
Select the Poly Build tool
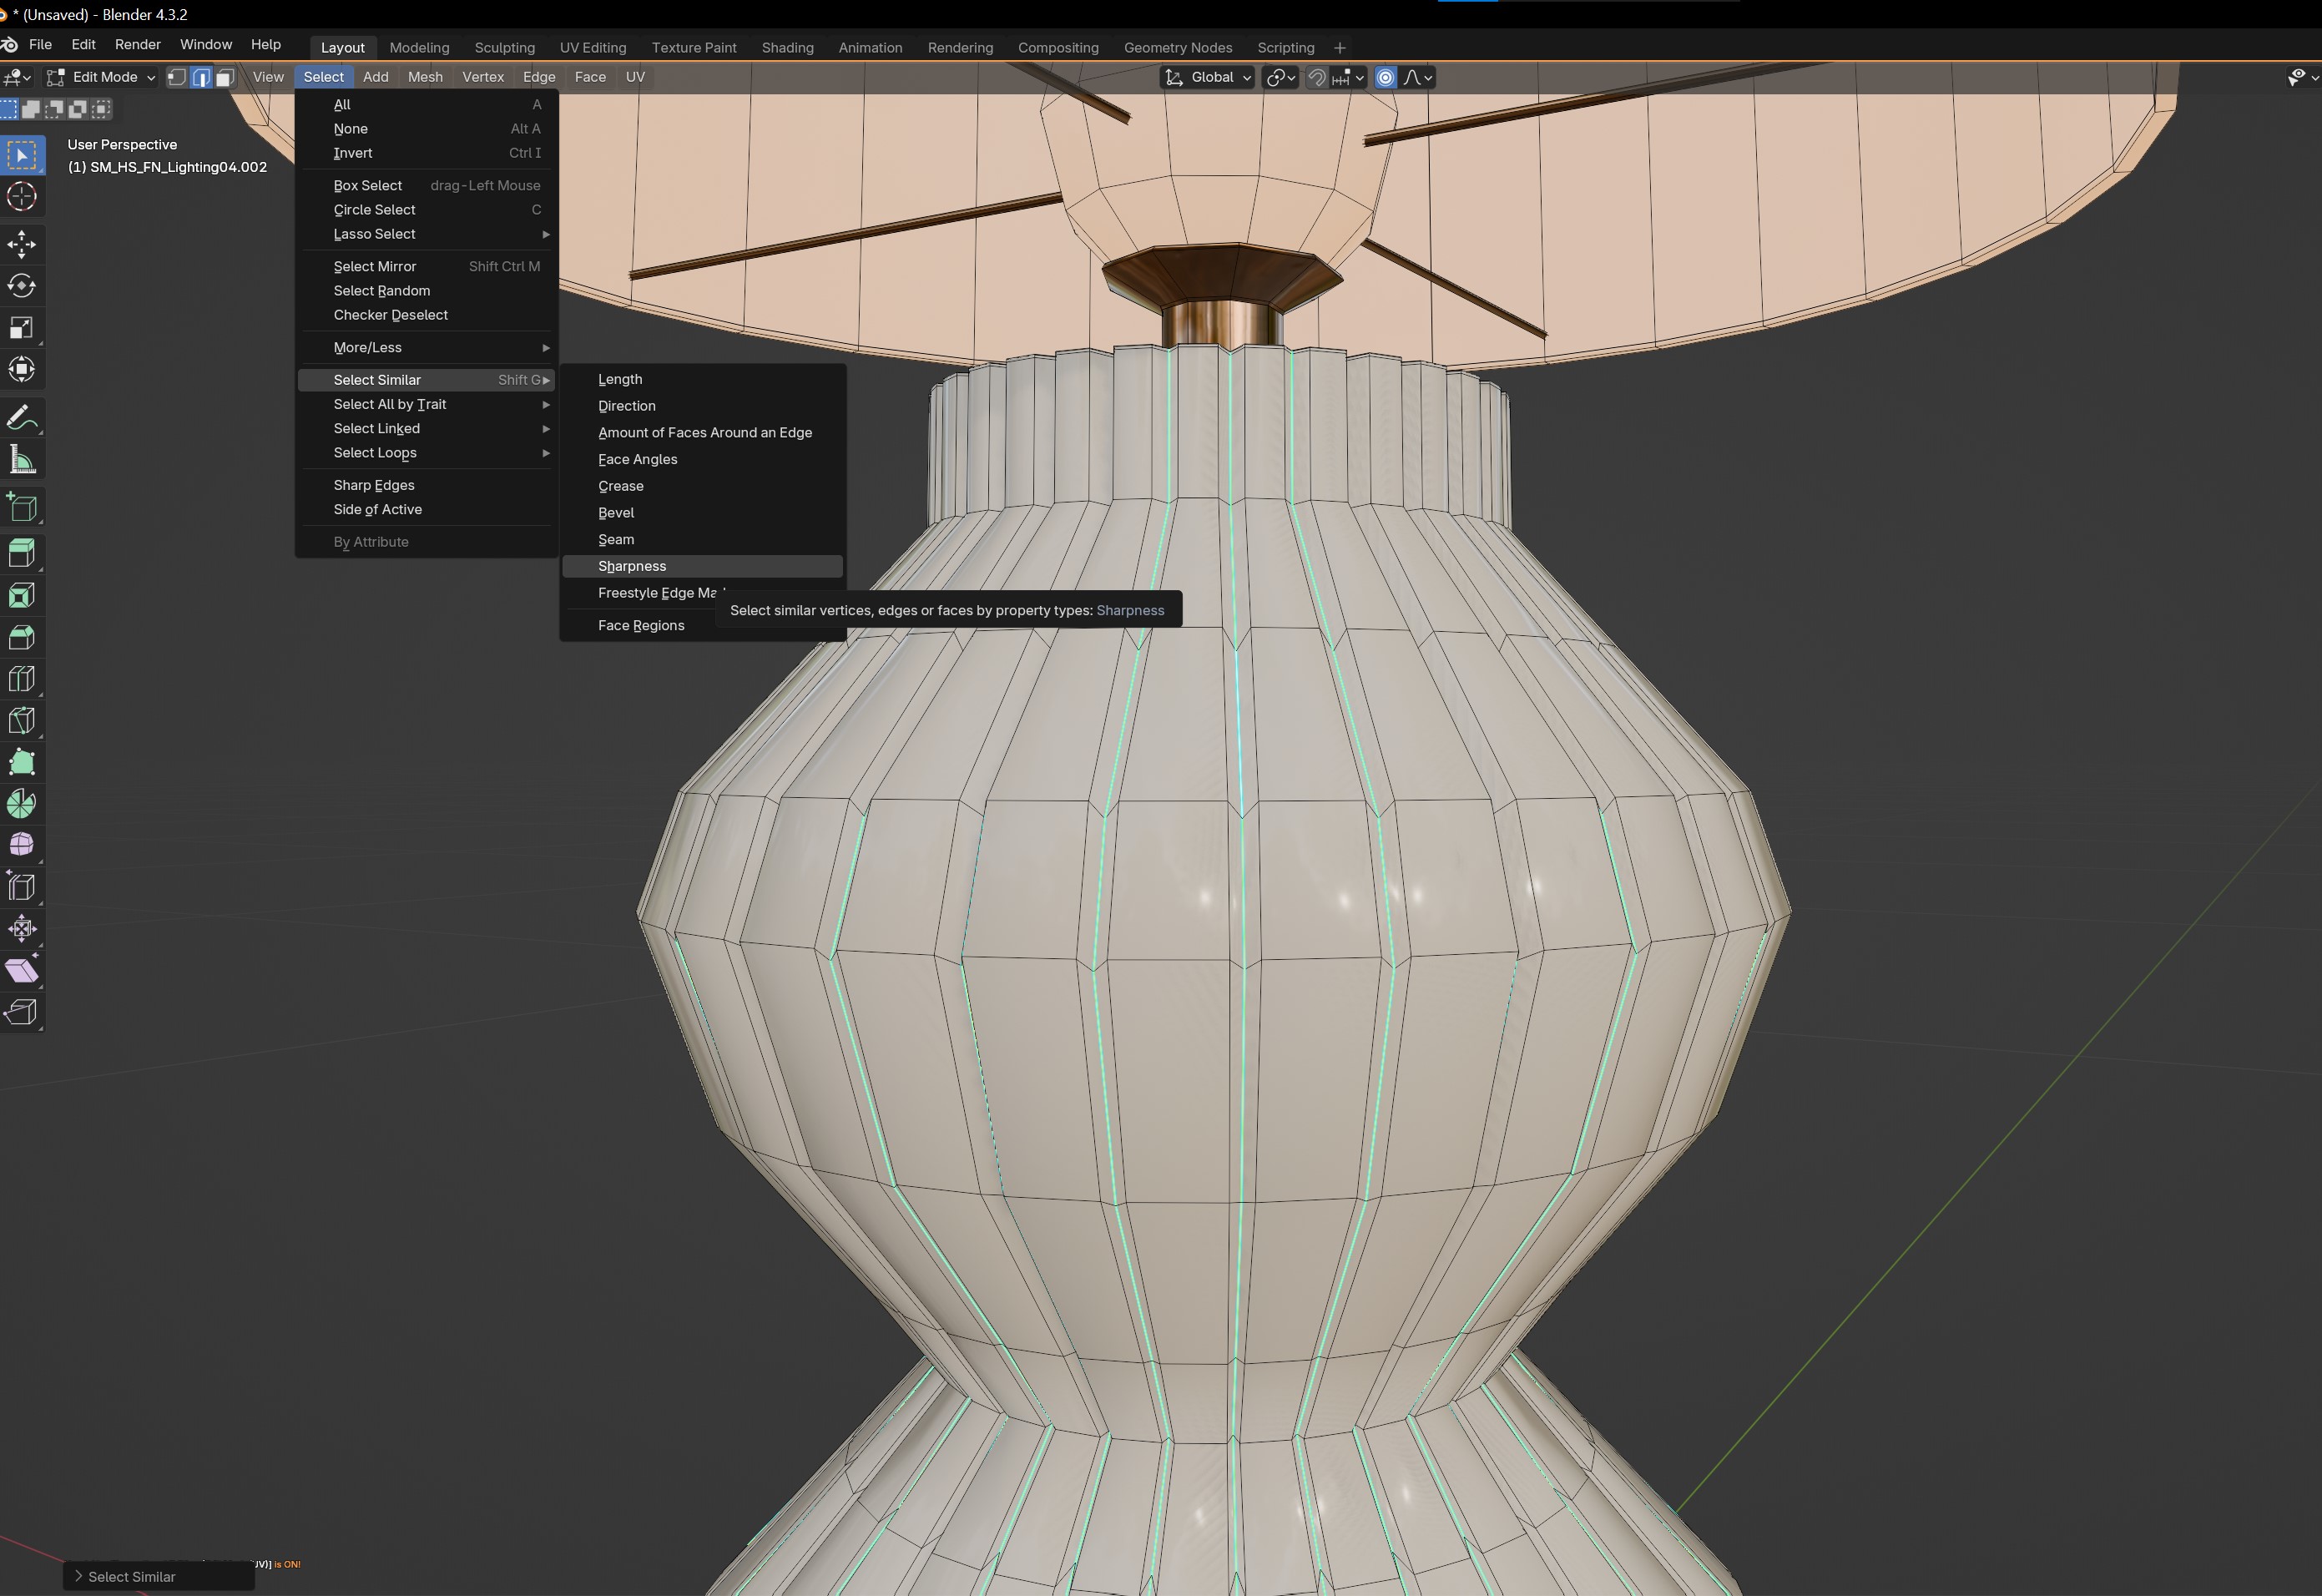22,762
